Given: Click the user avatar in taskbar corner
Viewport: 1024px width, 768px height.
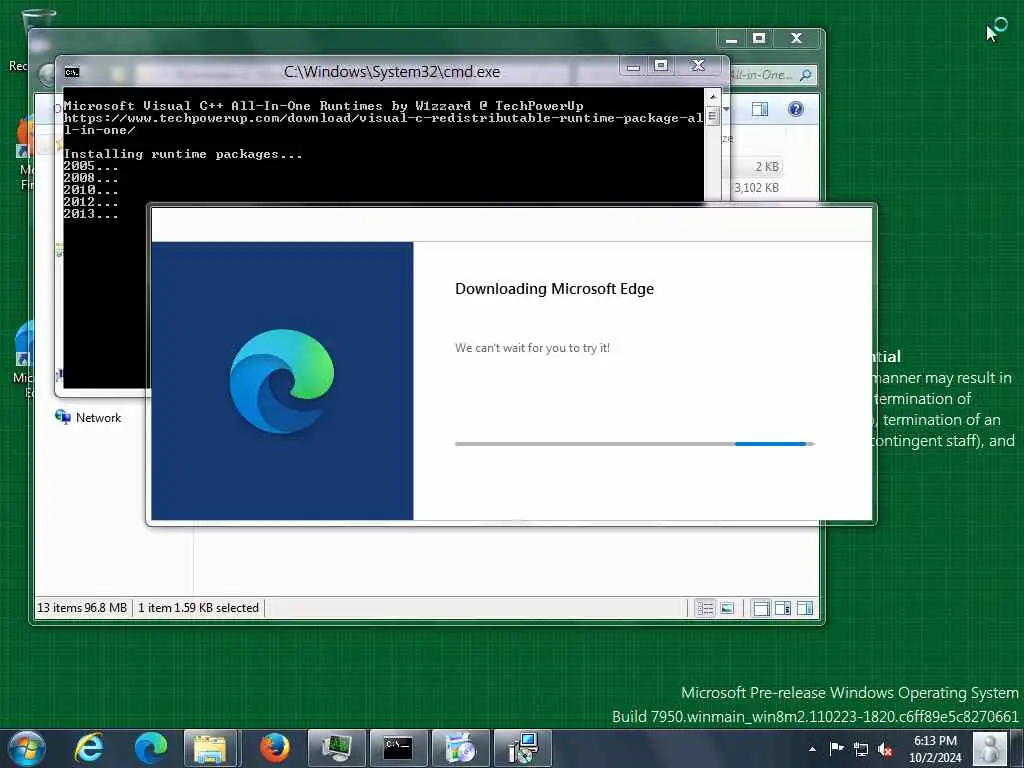Looking at the screenshot, I should pyautogui.click(x=990, y=748).
